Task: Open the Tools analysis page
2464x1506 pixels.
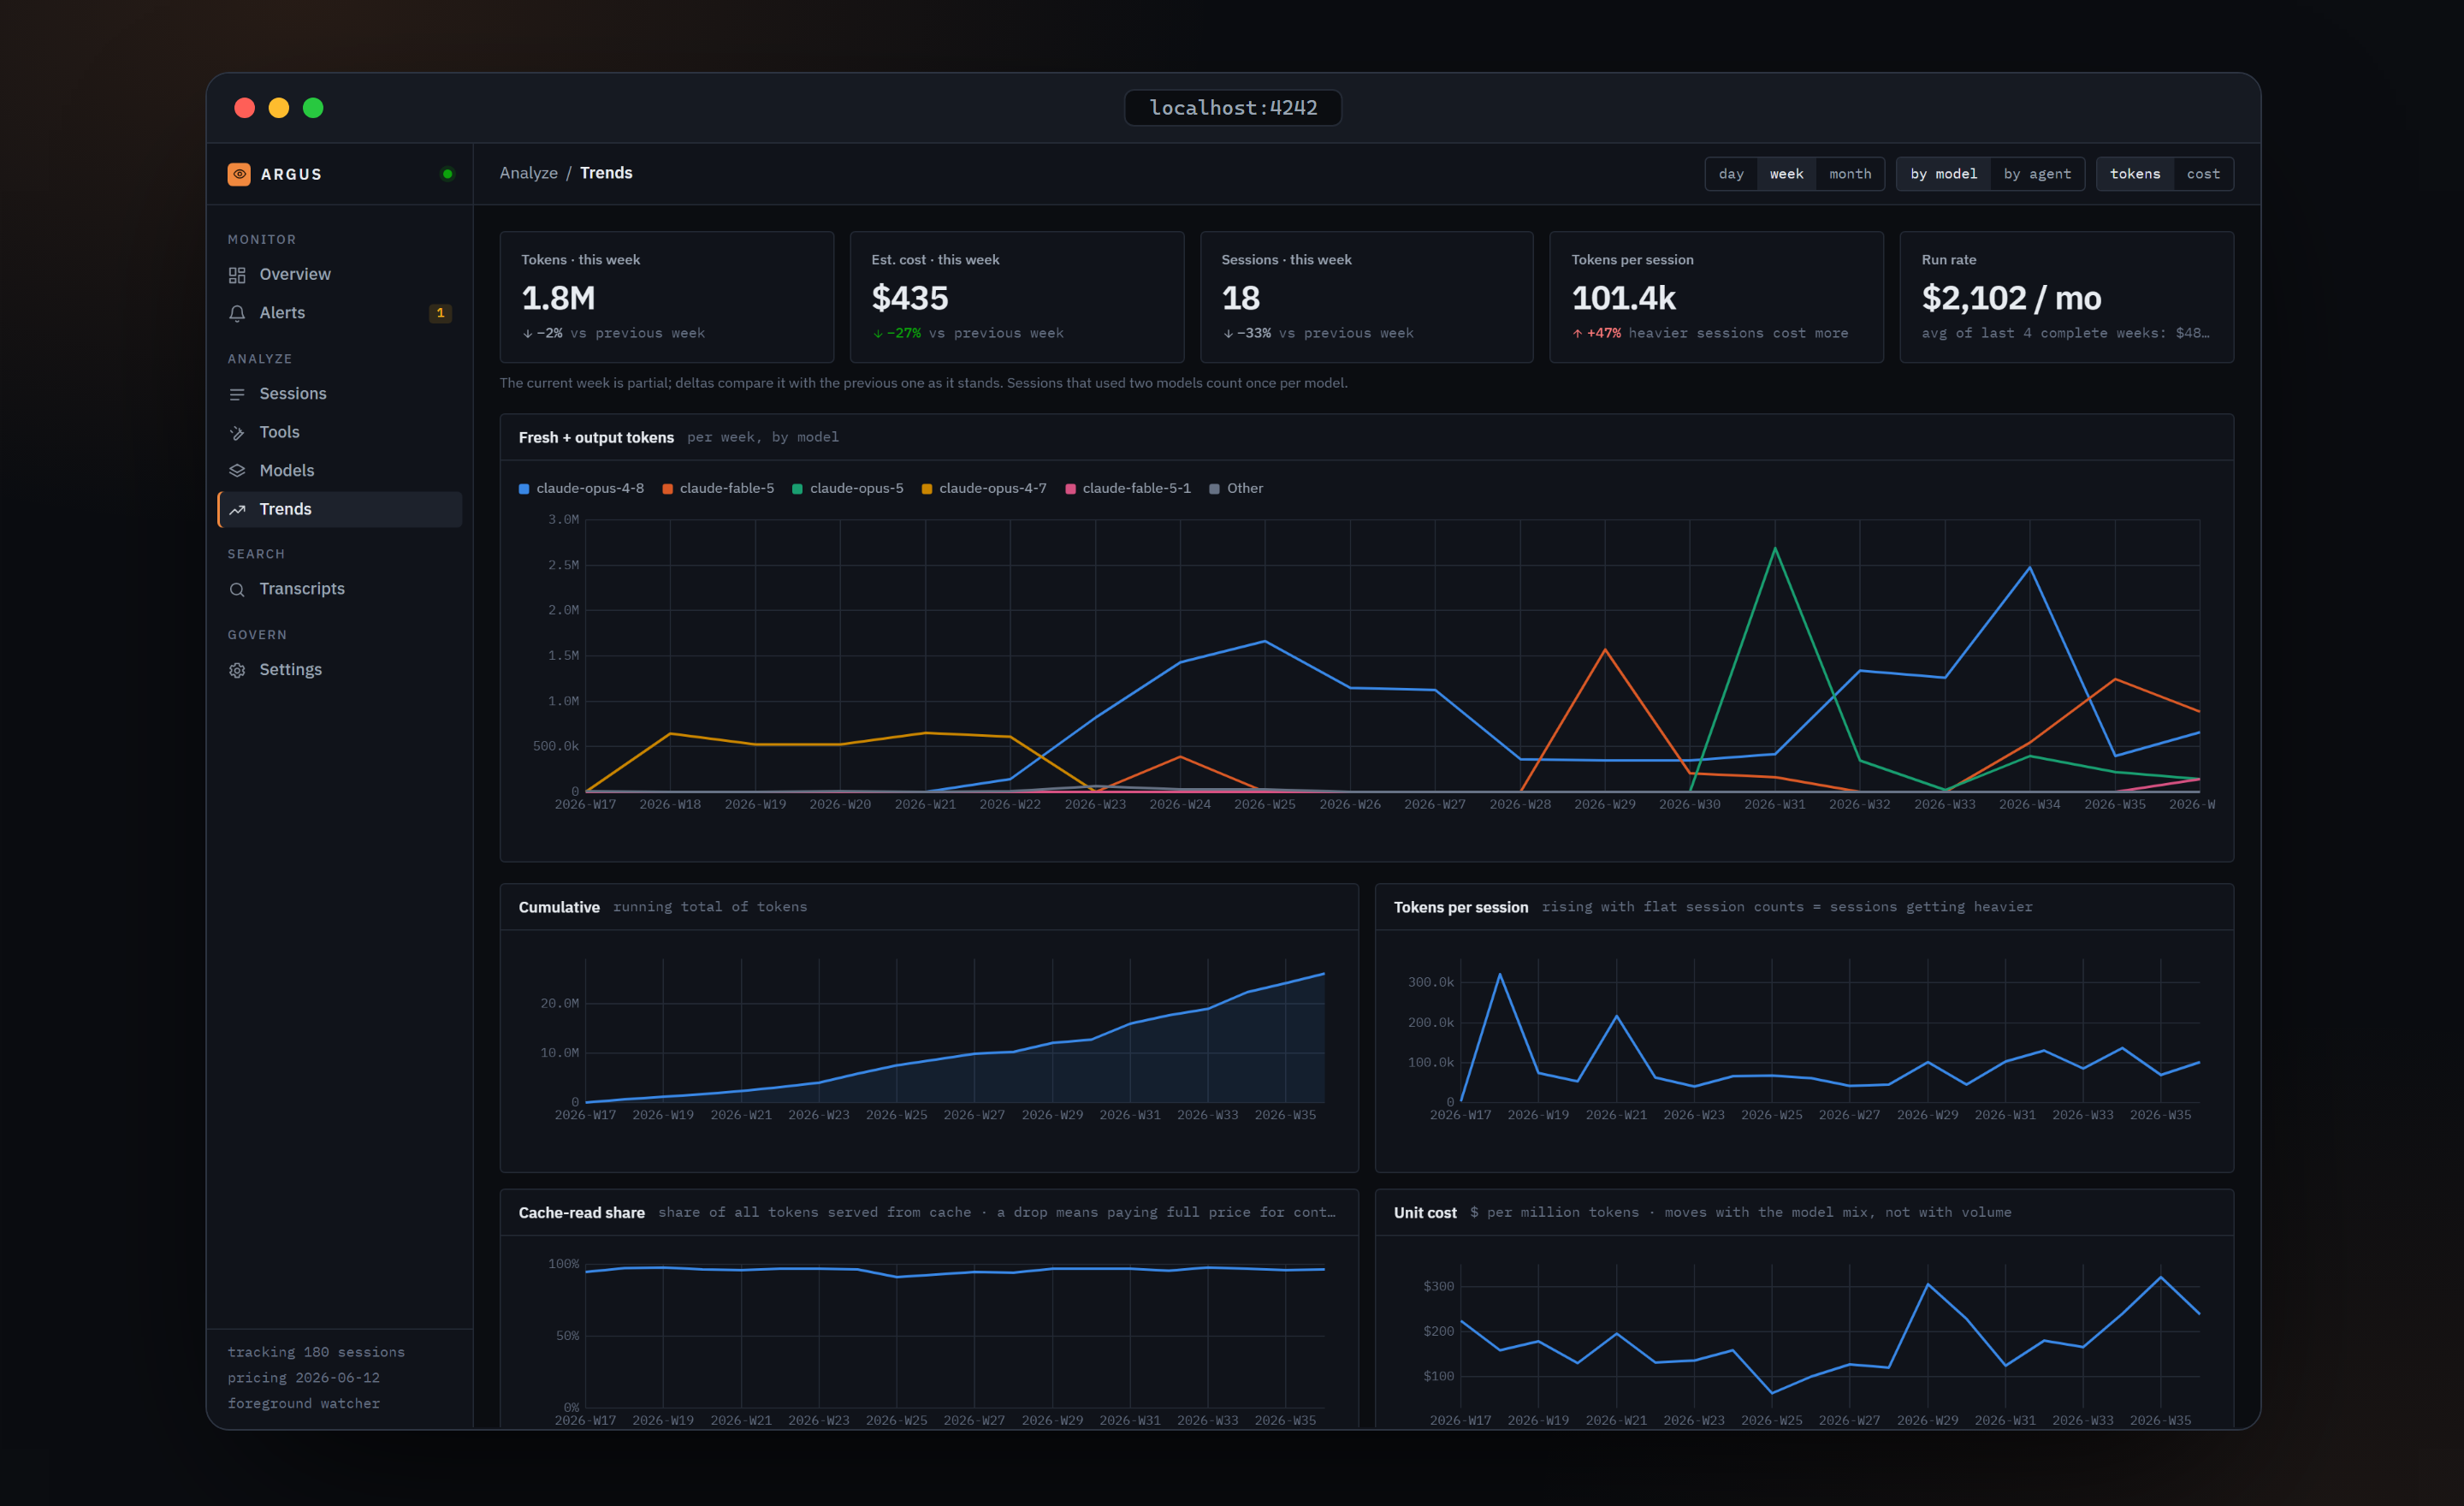Action: pos(340,432)
